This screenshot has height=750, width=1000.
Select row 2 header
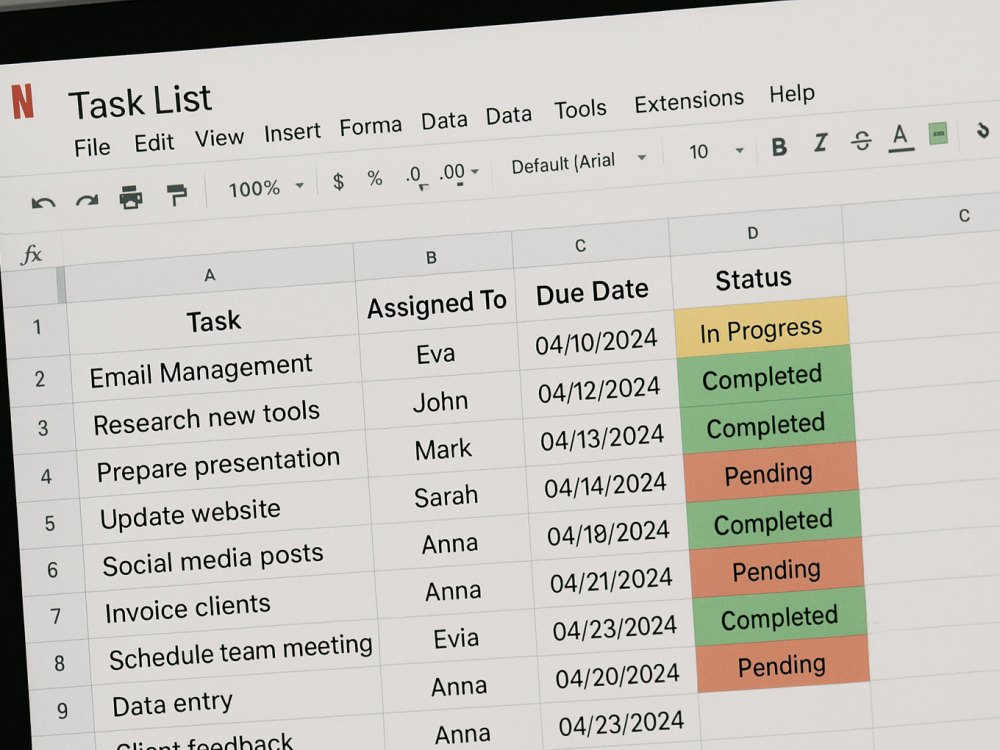(x=40, y=379)
